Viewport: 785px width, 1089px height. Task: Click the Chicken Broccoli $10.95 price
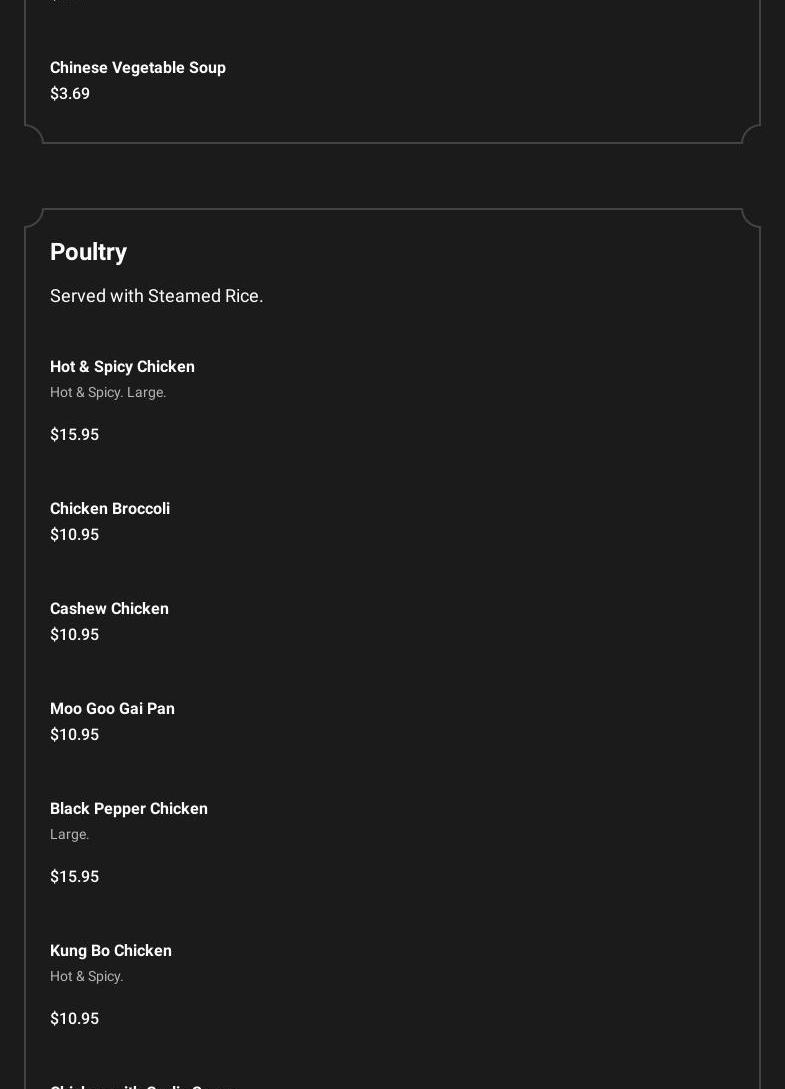click(74, 534)
